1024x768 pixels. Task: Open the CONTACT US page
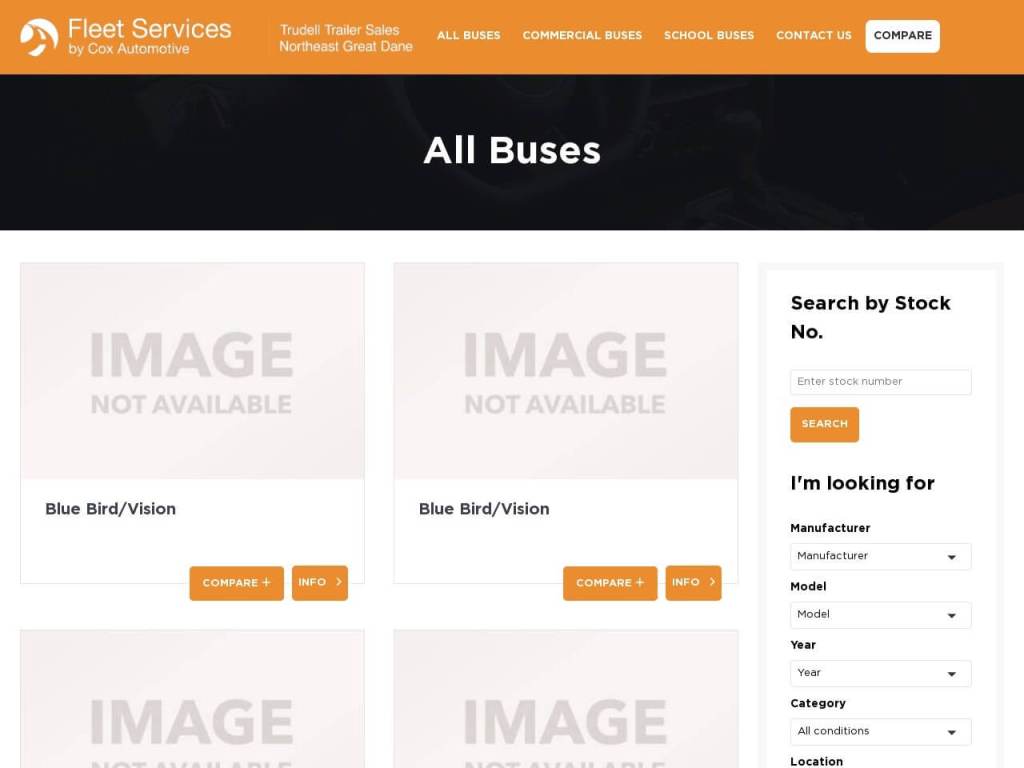(x=813, y=35)
